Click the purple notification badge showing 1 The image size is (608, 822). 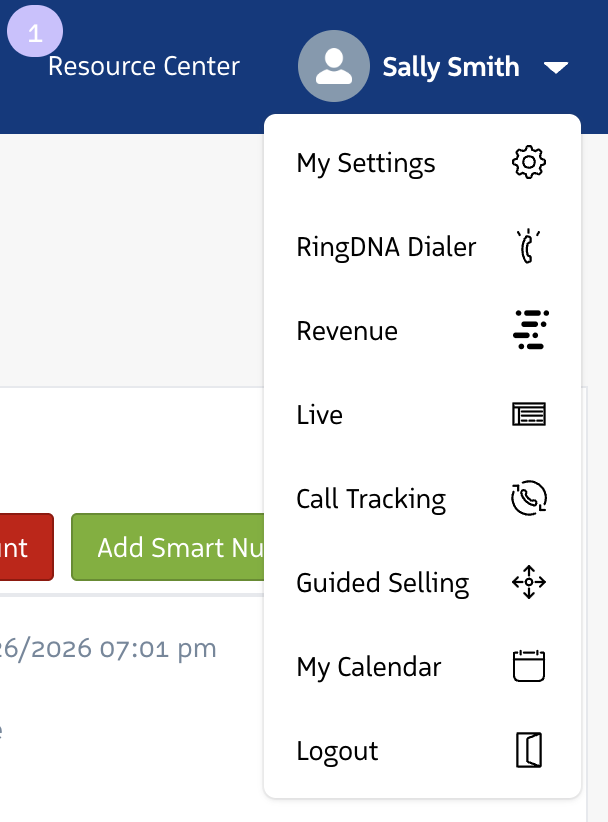(x=35, y=30)
